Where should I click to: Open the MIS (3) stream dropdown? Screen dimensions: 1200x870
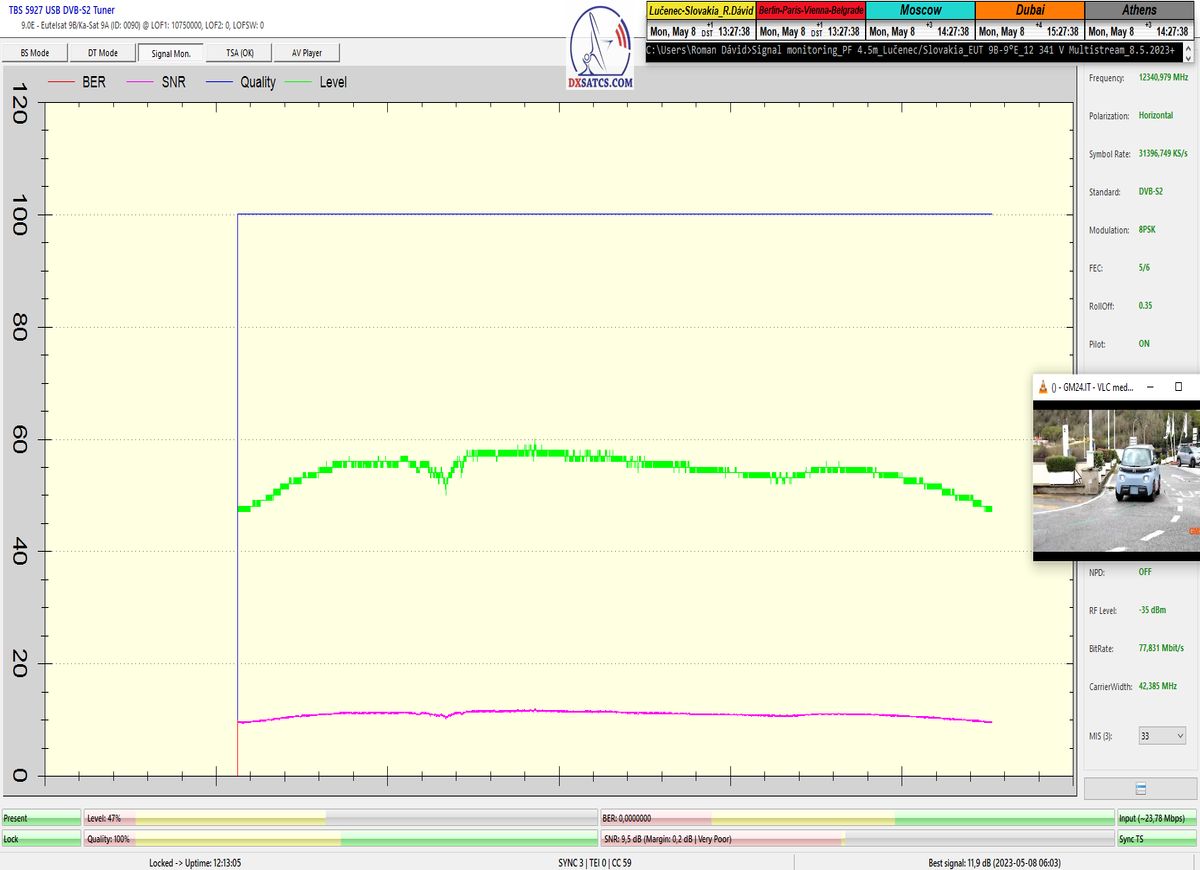click(x=1162, y=735)
